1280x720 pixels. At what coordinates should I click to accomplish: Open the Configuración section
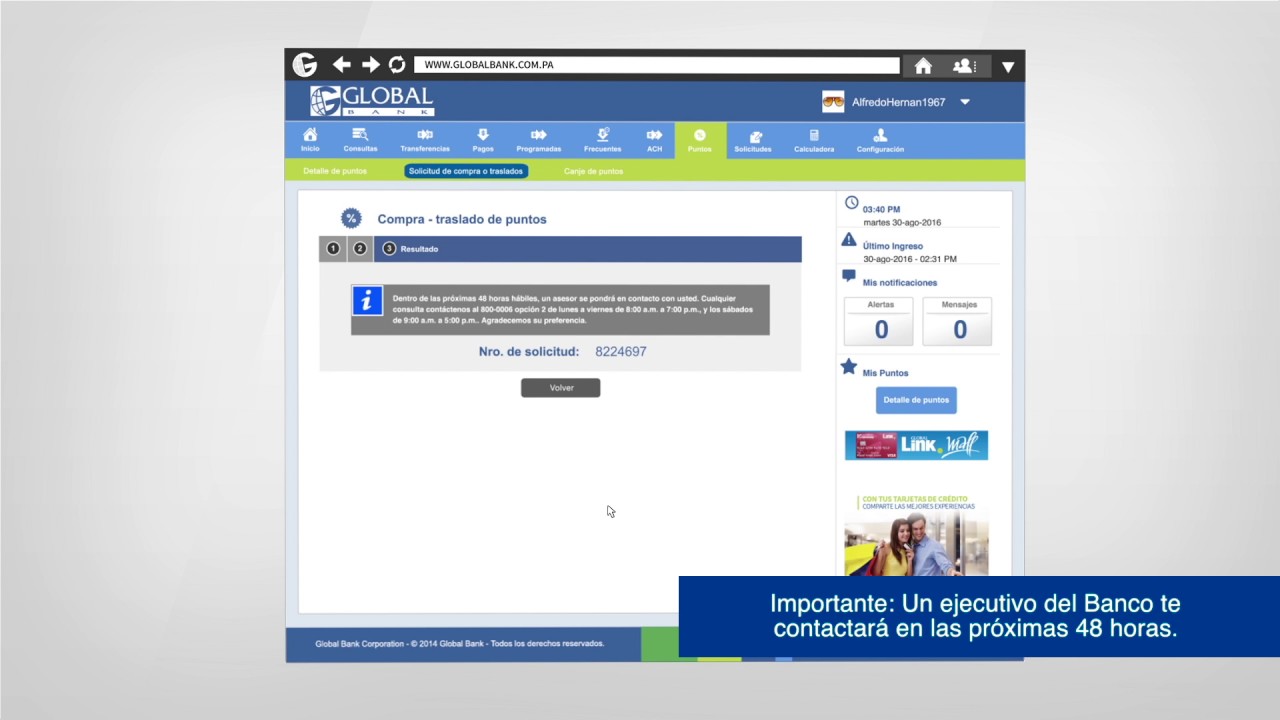pyautogui.click(x=880, y=141)
